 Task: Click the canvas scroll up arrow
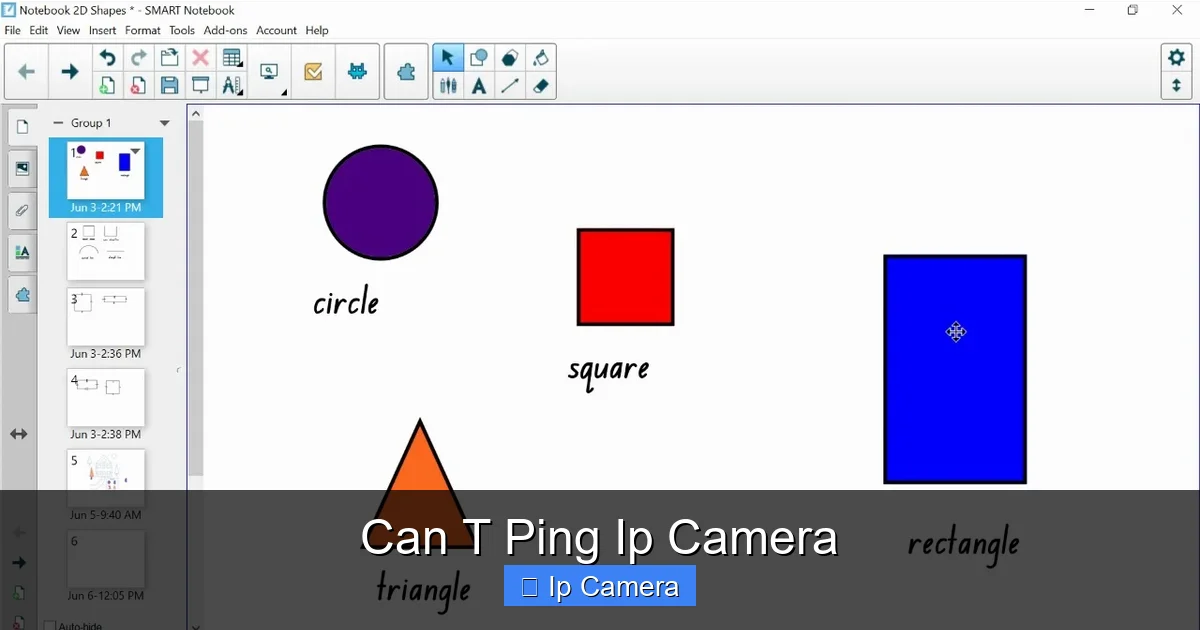click(196, 113)
